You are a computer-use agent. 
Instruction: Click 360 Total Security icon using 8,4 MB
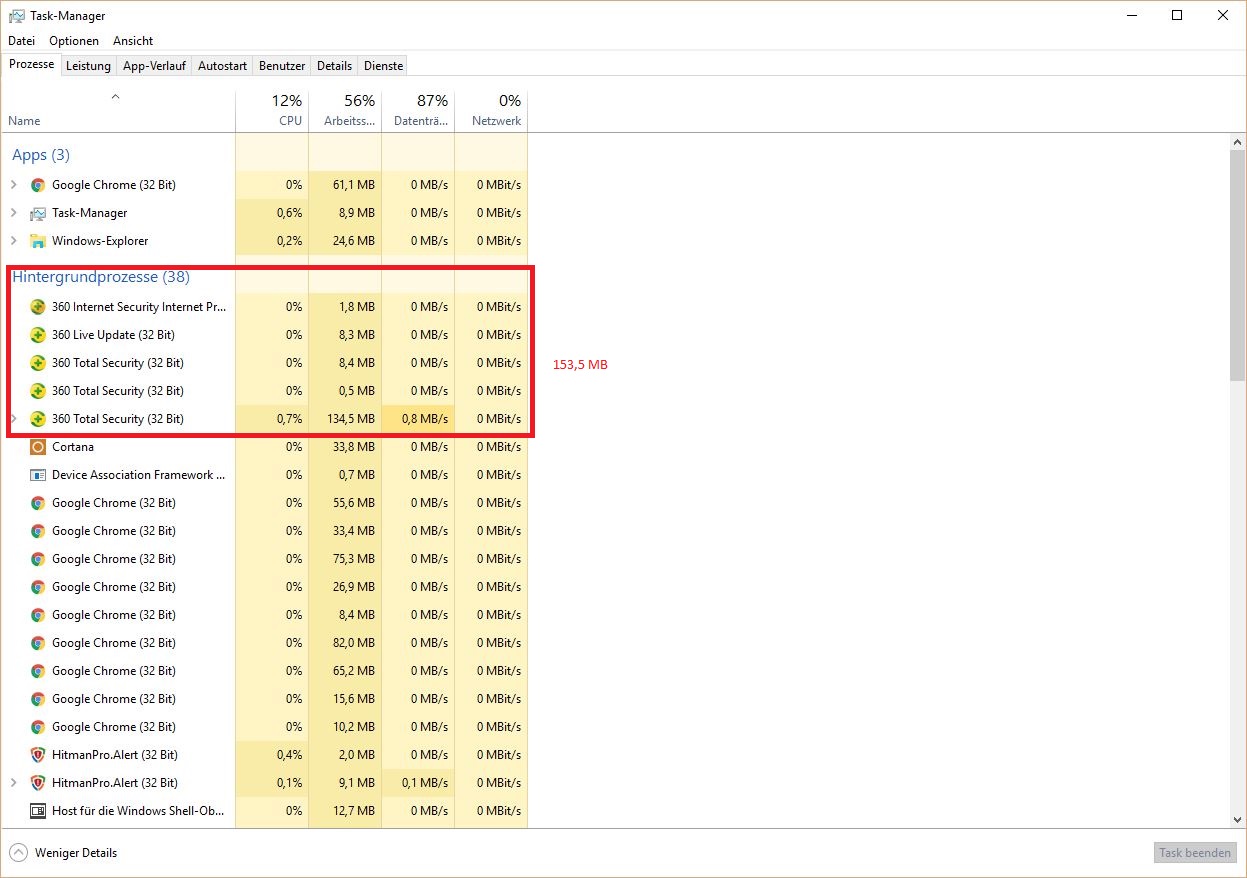coord(38,363)
